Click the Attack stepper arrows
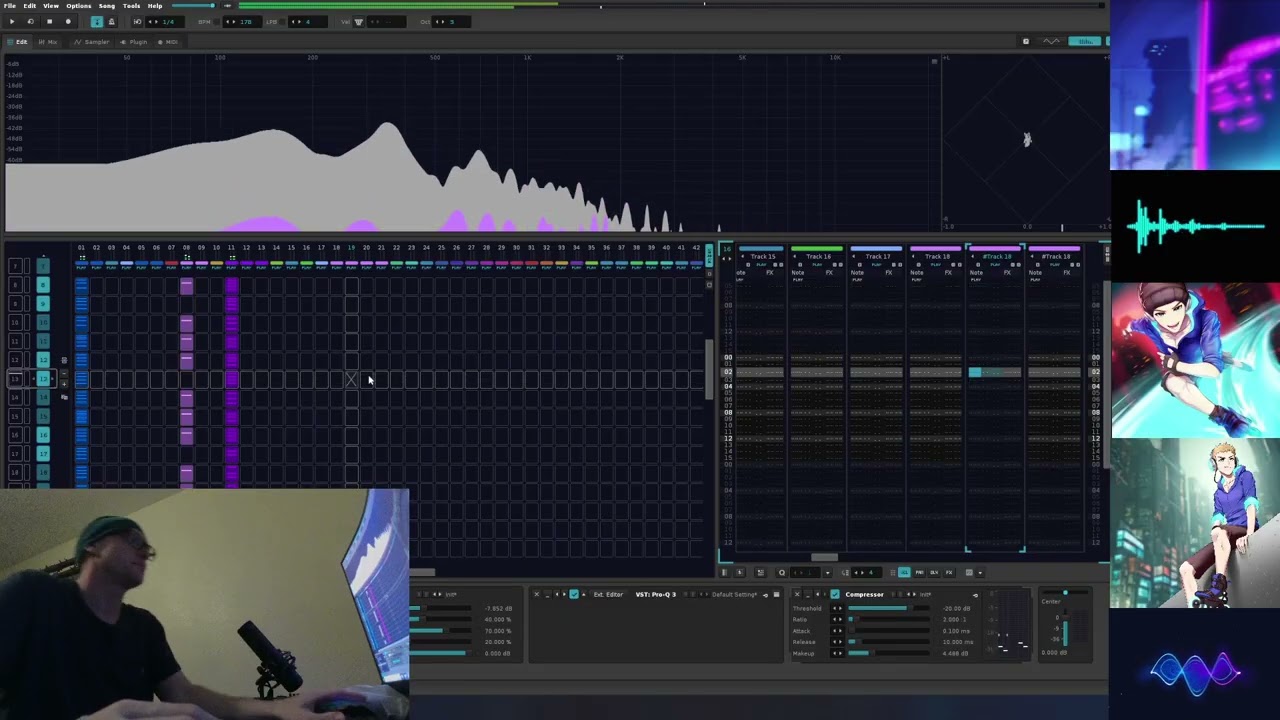Image resolution: width=1280 pixels, height=720 pixels. click(x=837, y=631)
